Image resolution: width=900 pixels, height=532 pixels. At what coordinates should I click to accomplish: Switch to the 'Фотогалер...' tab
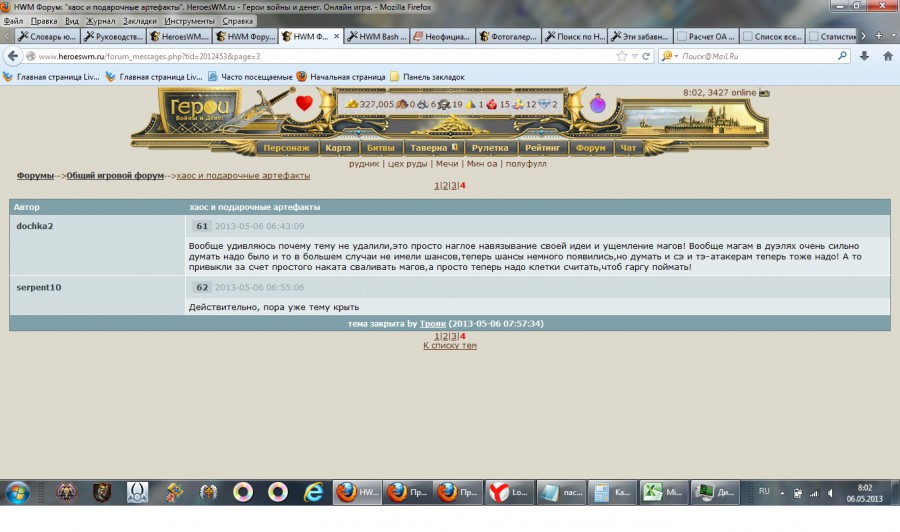click(x=509, y=36)
